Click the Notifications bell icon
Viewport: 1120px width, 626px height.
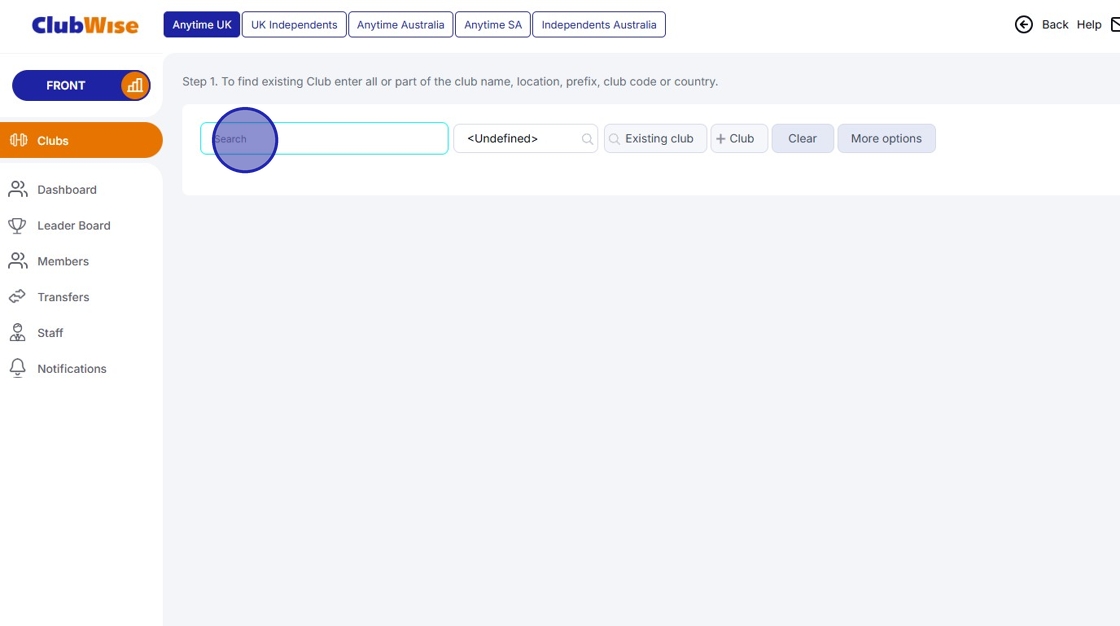point(18,367)
